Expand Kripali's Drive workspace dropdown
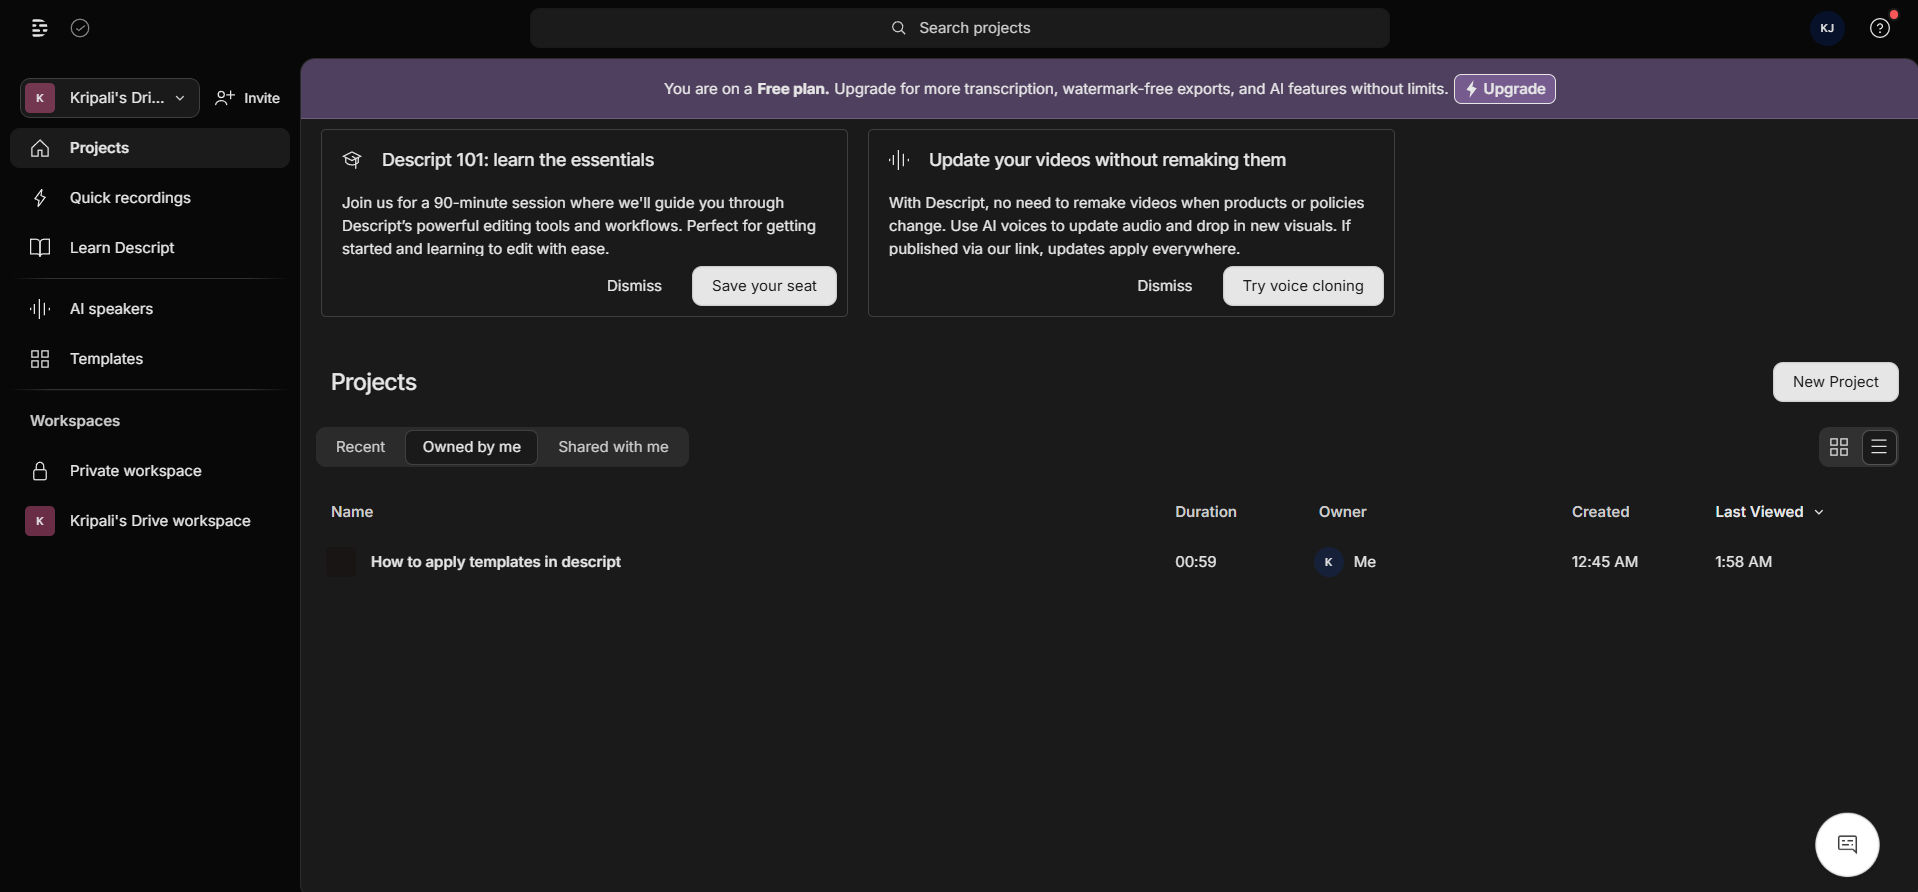 coord(110,98)
